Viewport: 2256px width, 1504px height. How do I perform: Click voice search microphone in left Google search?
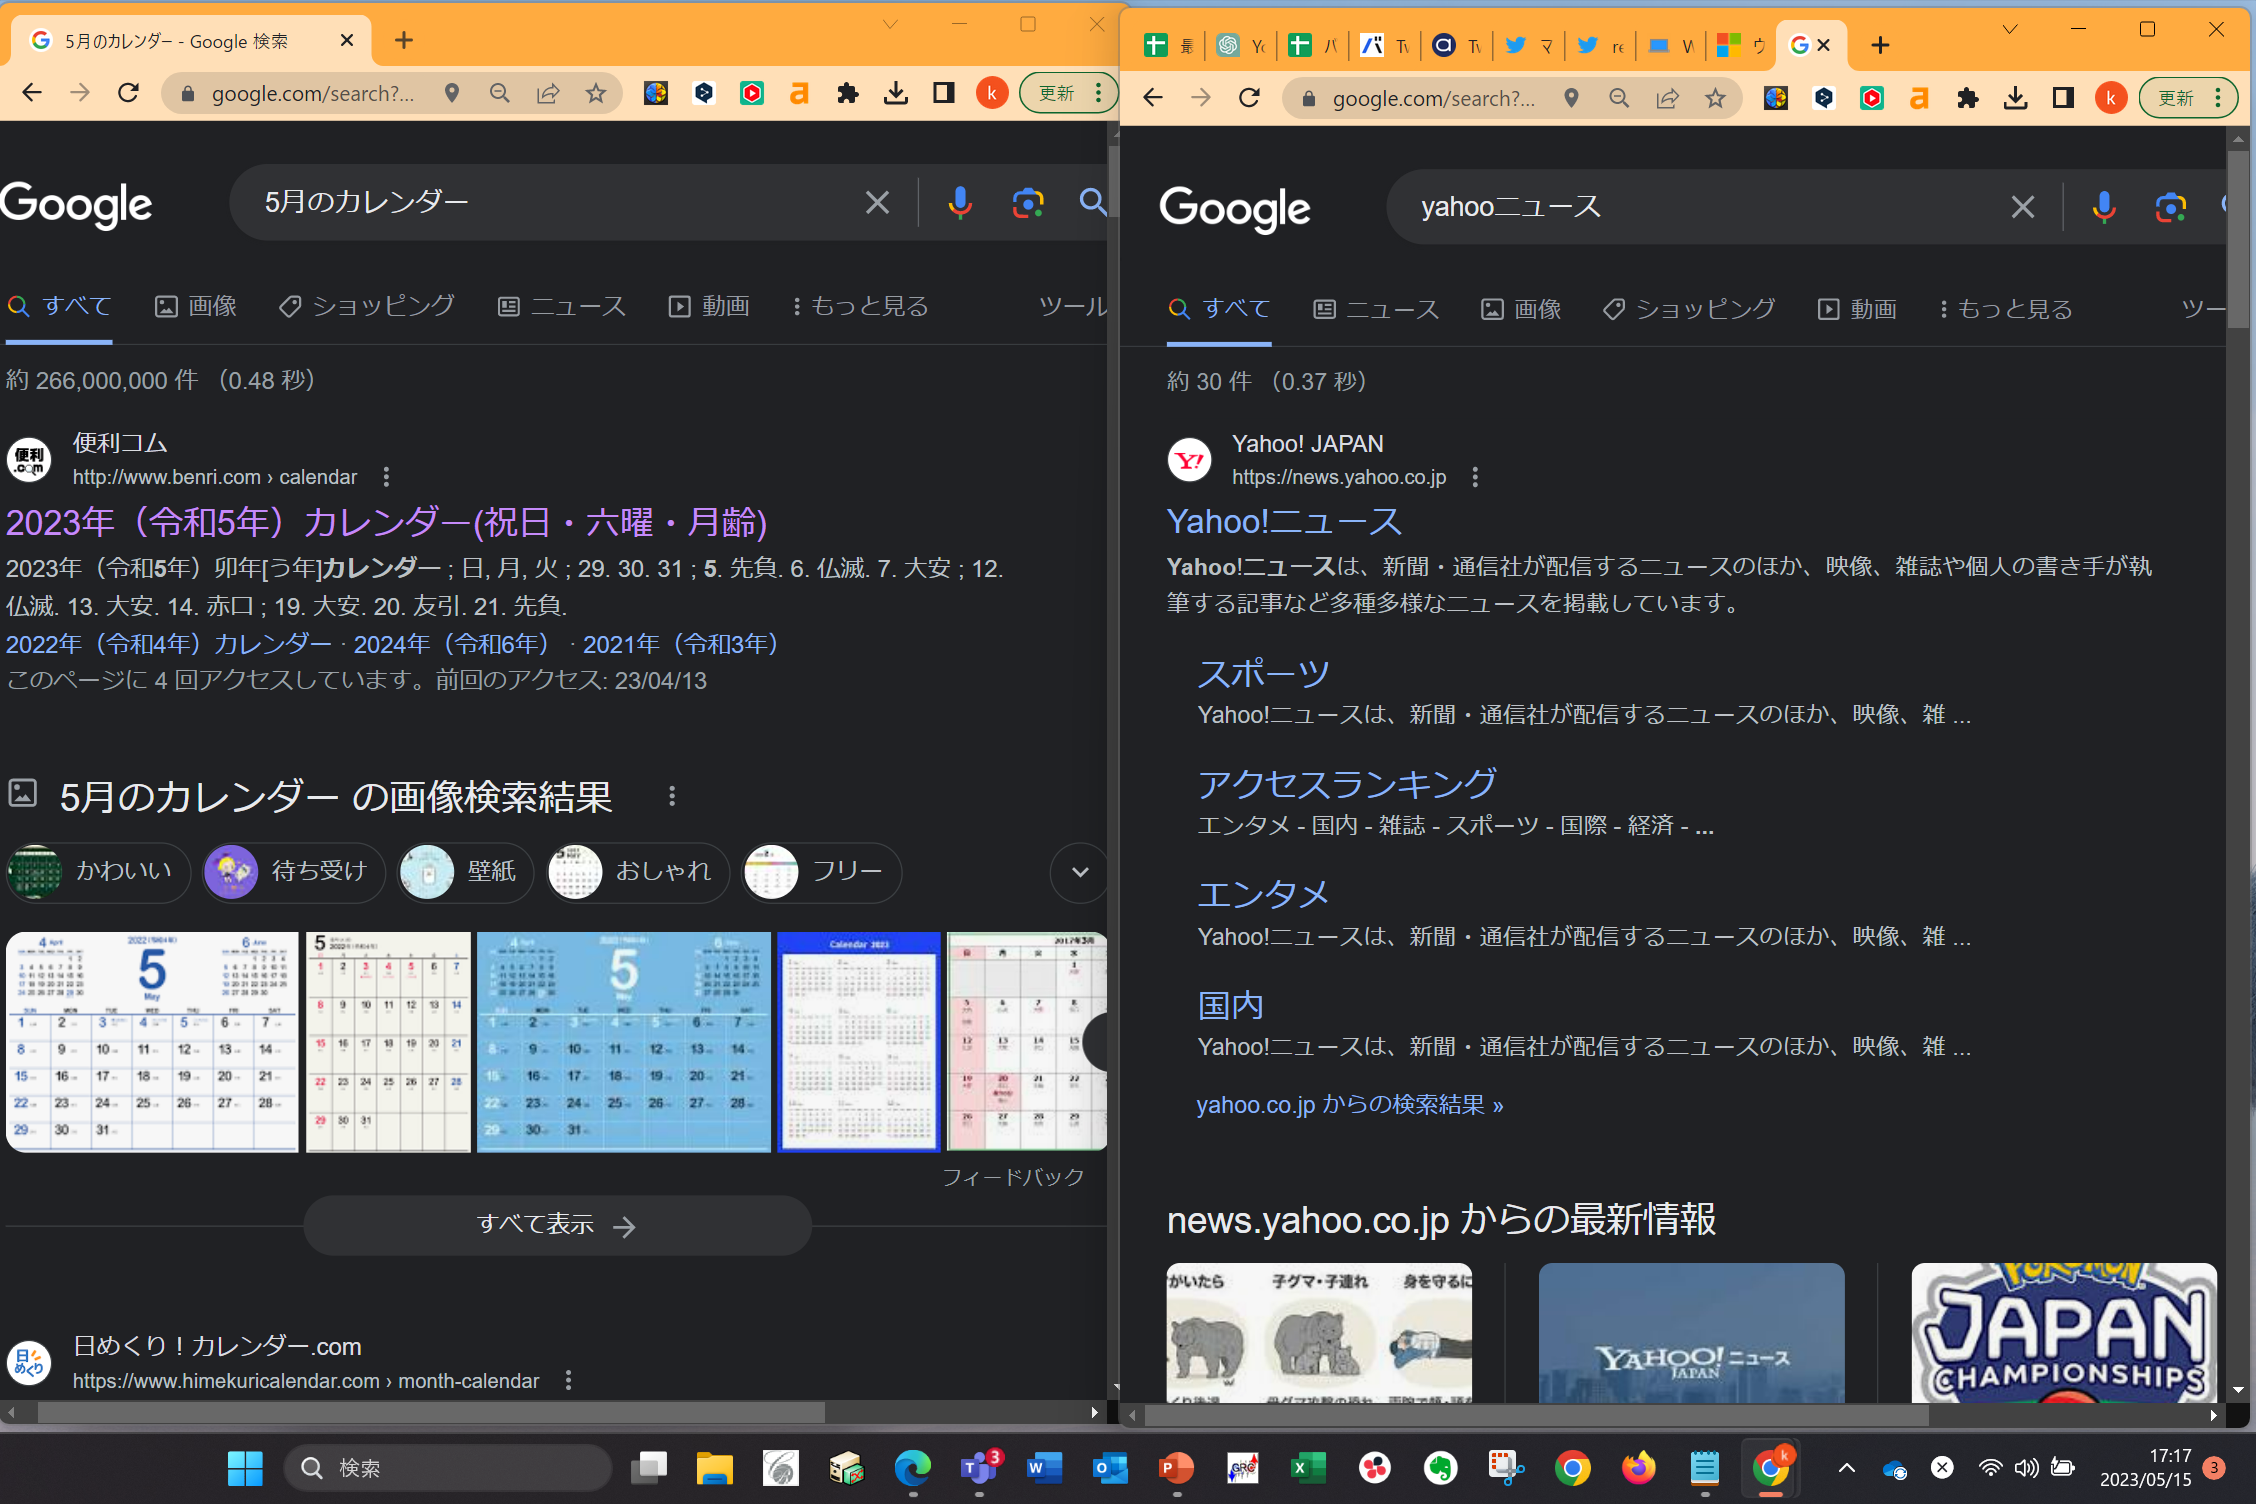point(959,203)
